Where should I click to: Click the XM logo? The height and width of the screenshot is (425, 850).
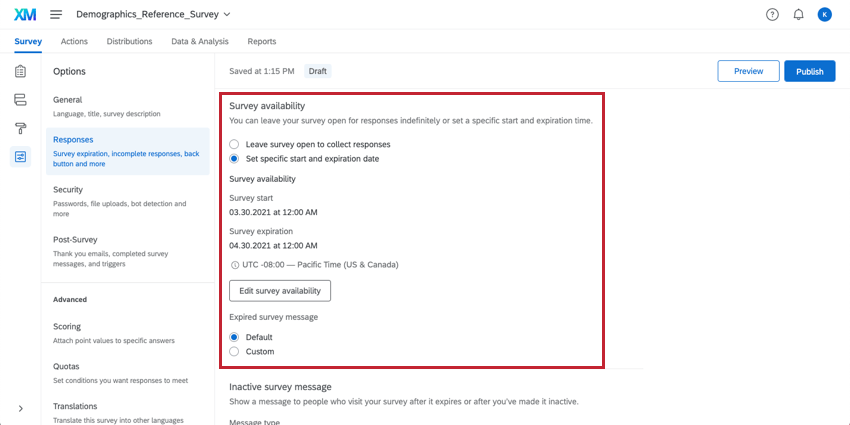tap(25, 15)
